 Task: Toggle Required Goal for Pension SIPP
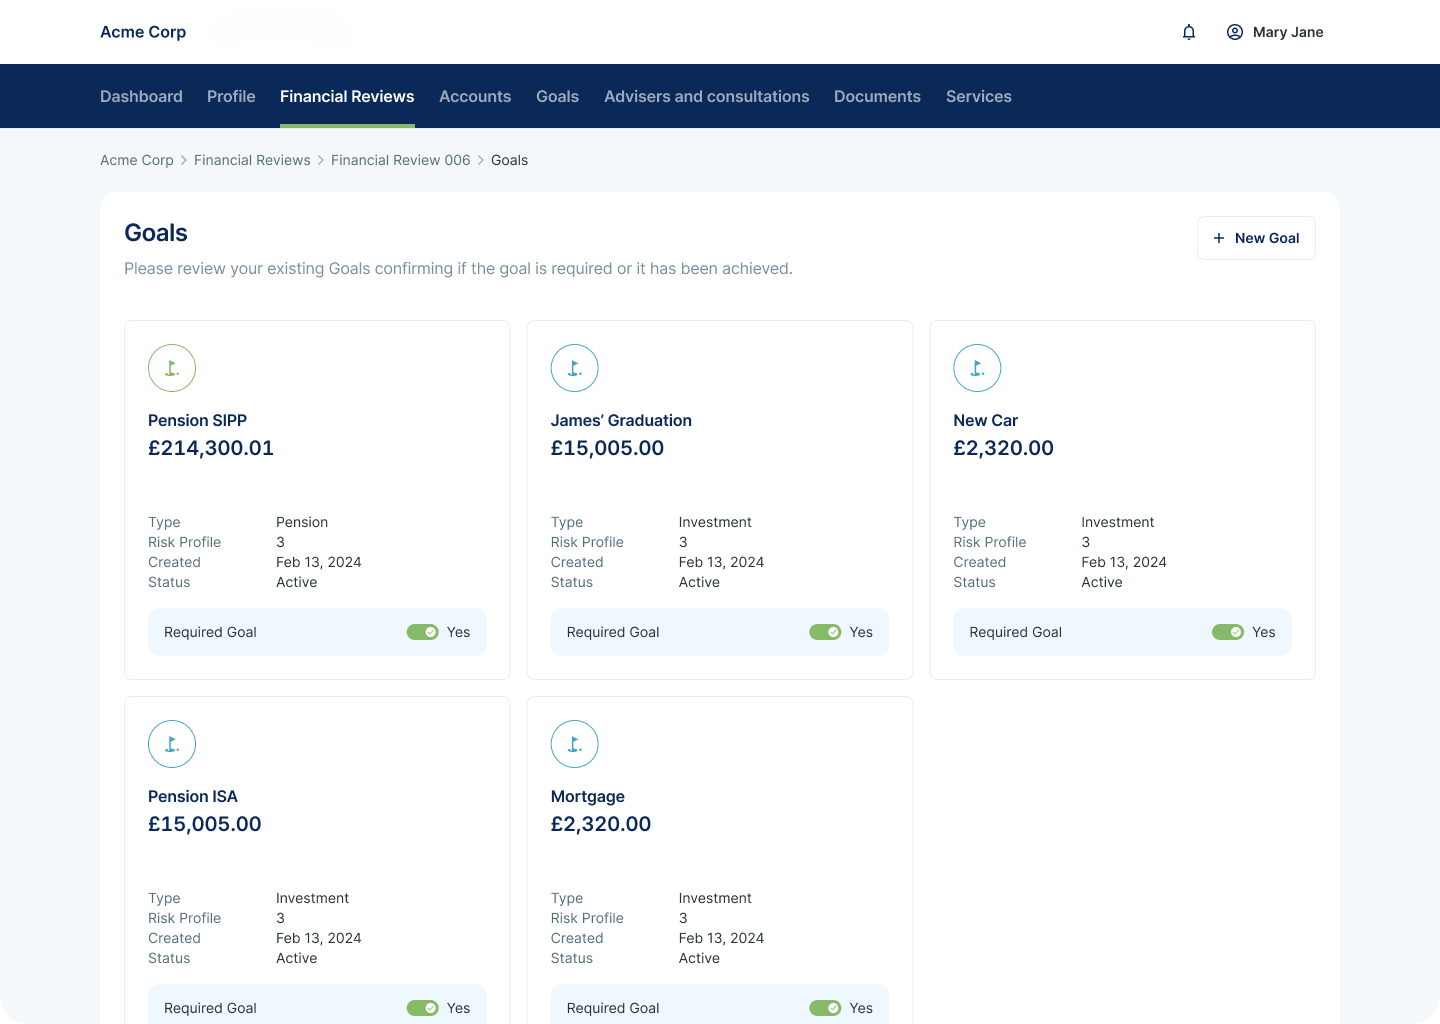point(423,632)
